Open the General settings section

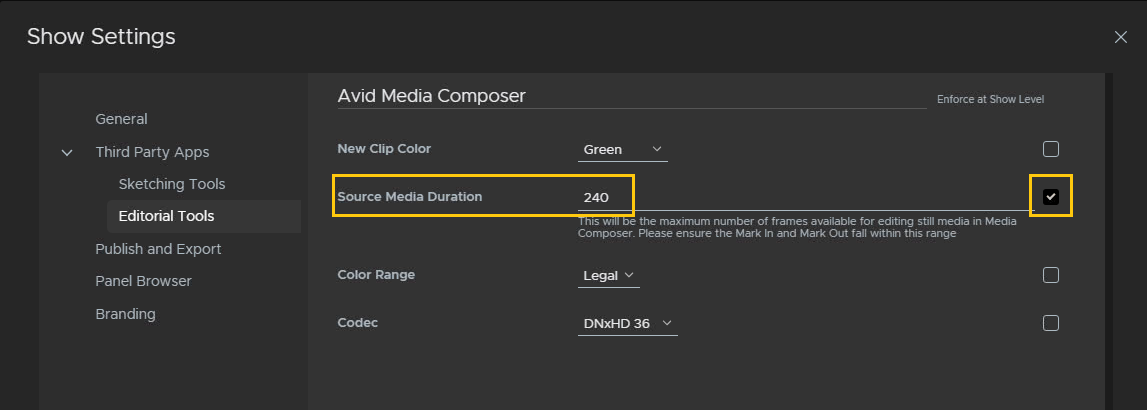(121, 119)
